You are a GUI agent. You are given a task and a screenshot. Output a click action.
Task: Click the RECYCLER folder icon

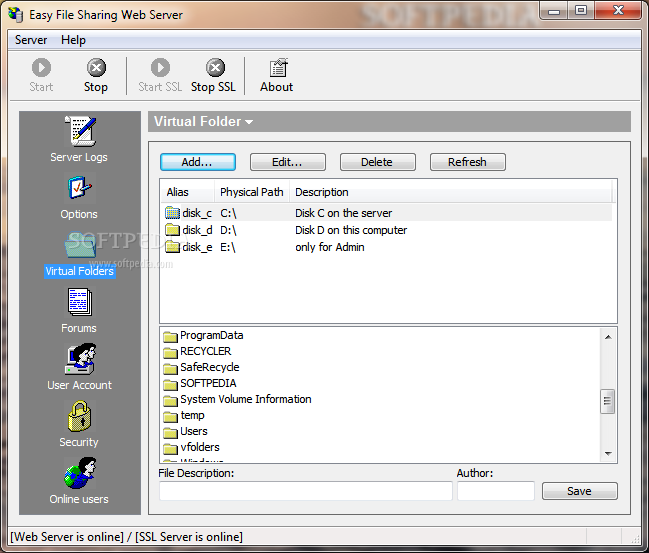tap(170, 352)
